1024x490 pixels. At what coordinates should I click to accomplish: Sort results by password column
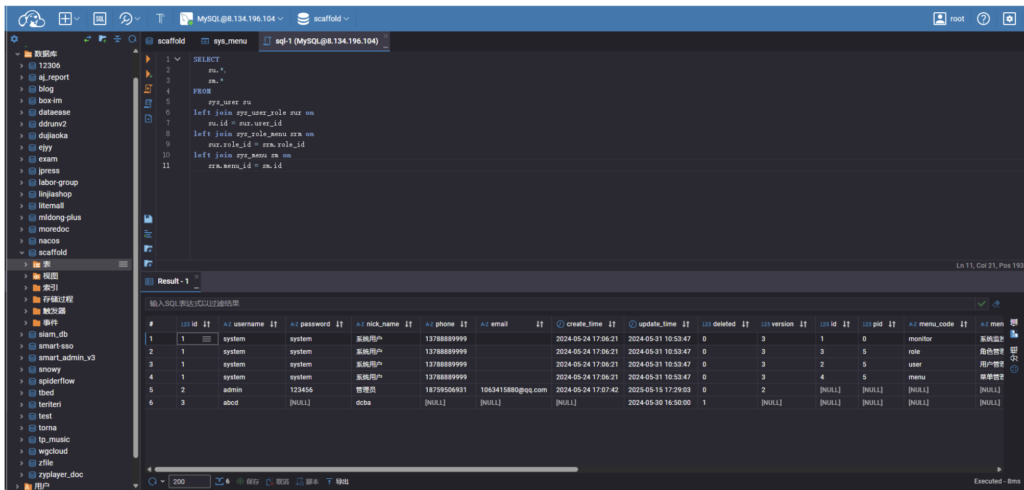click(x=340, y=324)
